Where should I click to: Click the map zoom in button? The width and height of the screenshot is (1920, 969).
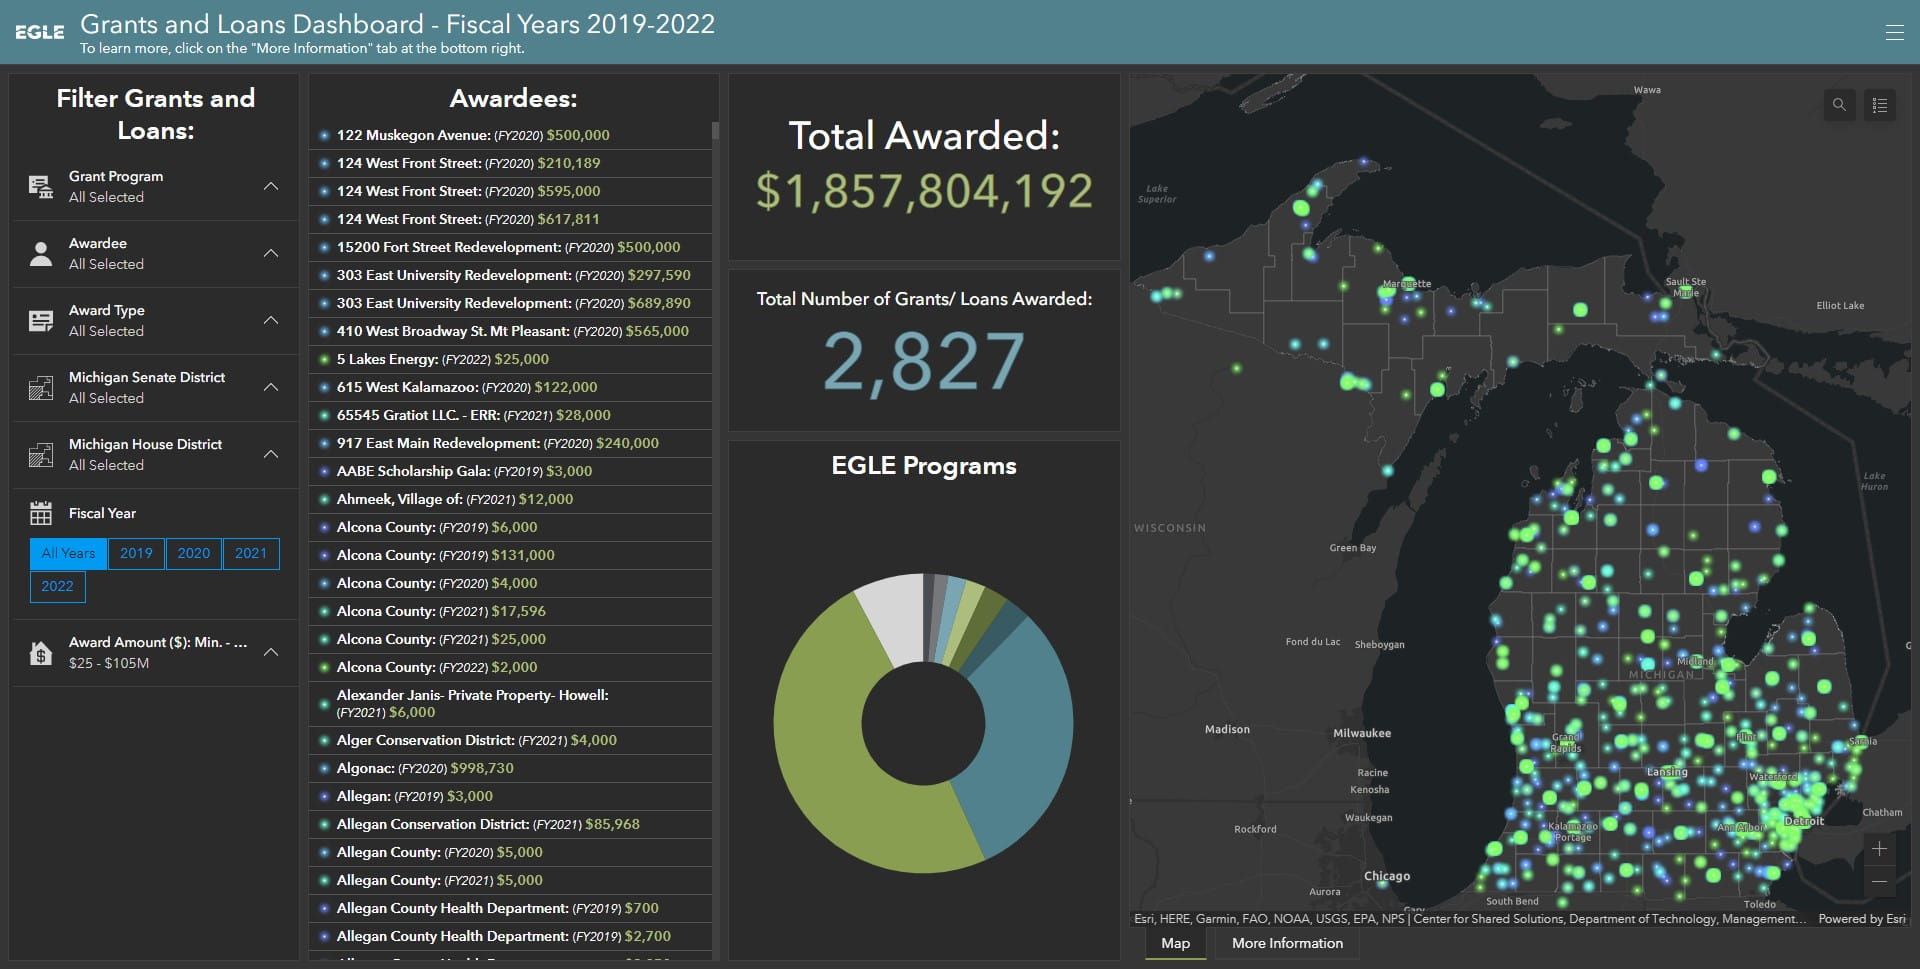coord(1878,849)
